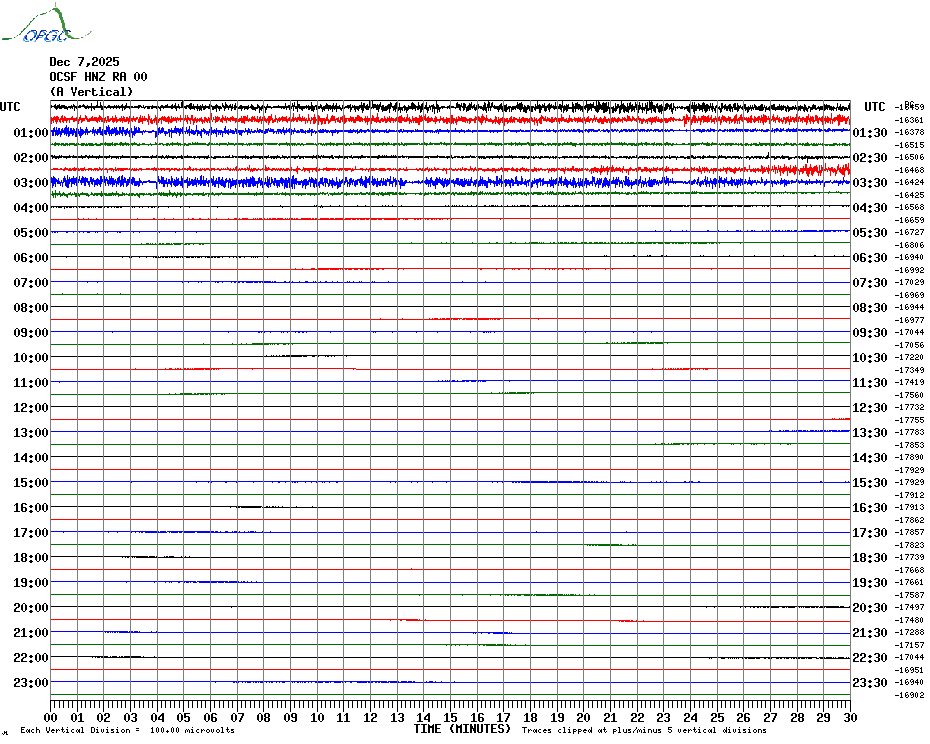Click the offset value '-17890'
The height and width of the screenshot is (744, 930).
[909, 457]
